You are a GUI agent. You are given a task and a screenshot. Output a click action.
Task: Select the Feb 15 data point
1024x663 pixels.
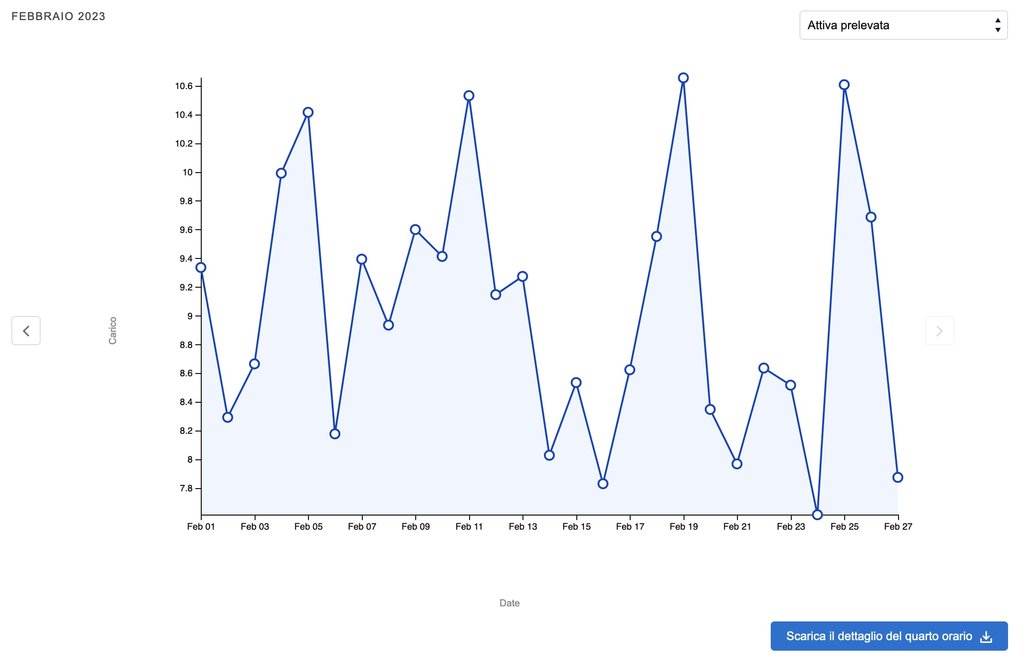576,382
